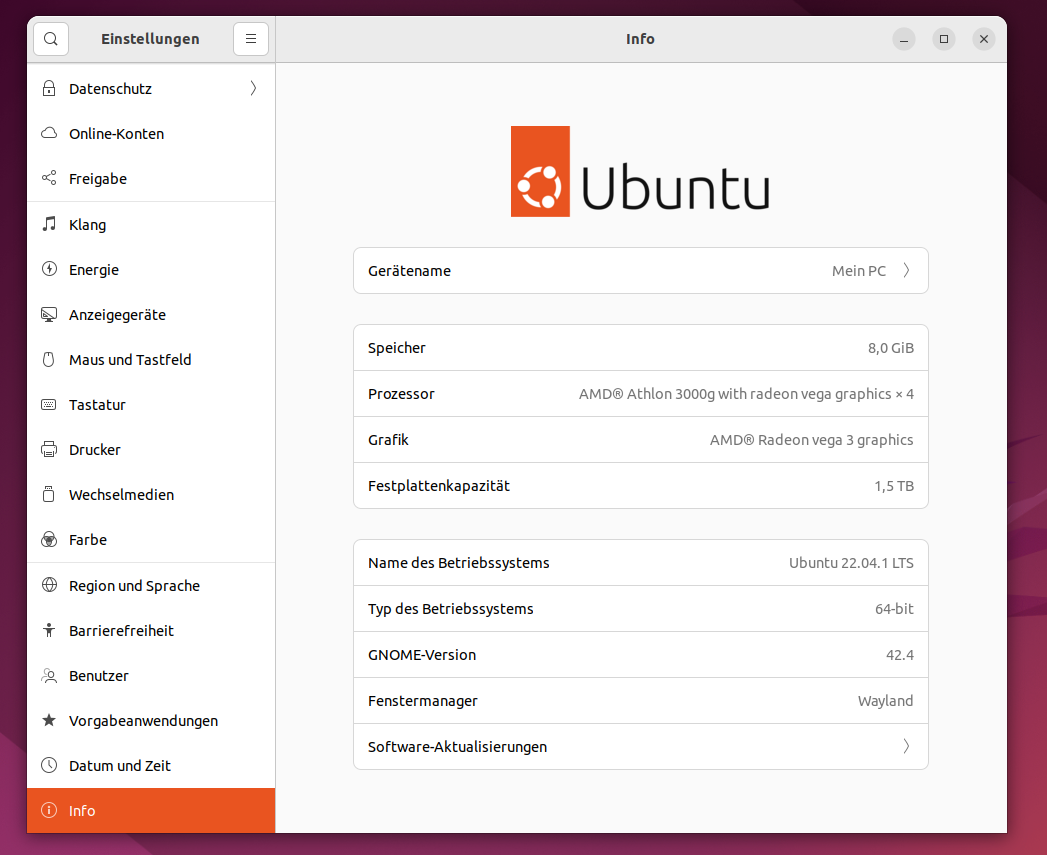
Task: Click the Wechselmedien removable media icon
Action: click(49, 494)
